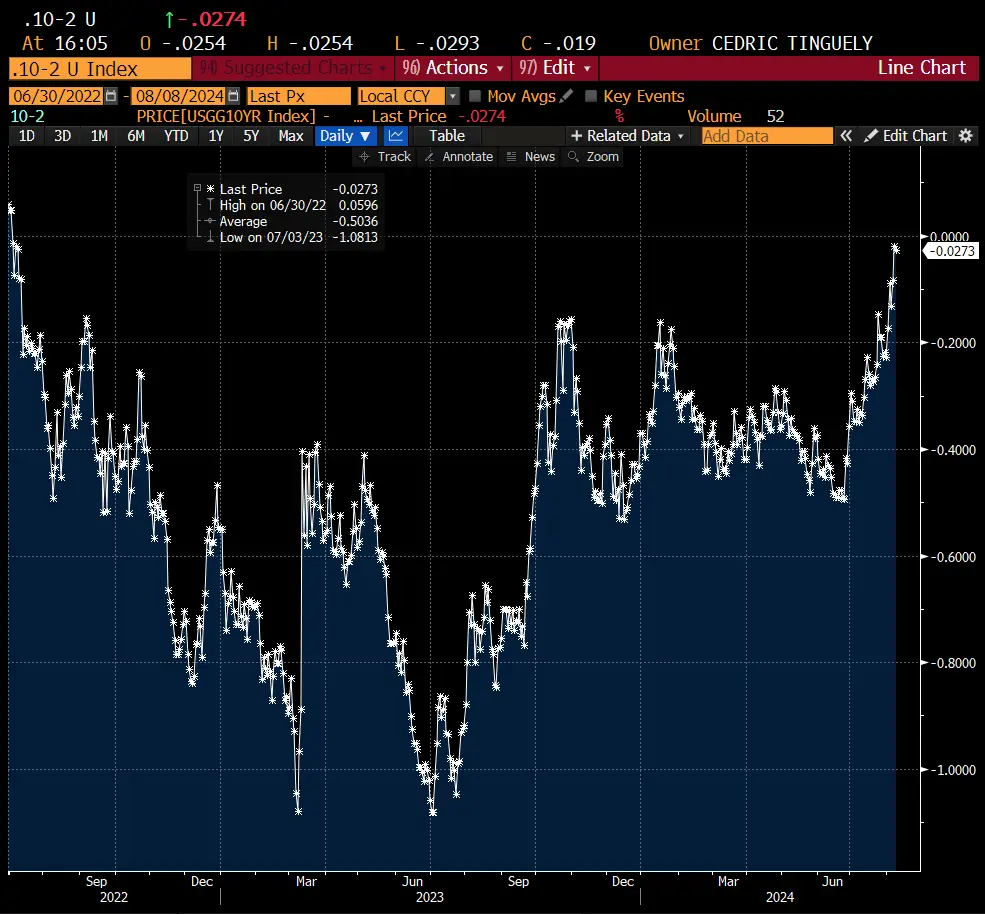Click the Add Data input field
The width and height of the screenshot is (985, 914).
[767, 136]
